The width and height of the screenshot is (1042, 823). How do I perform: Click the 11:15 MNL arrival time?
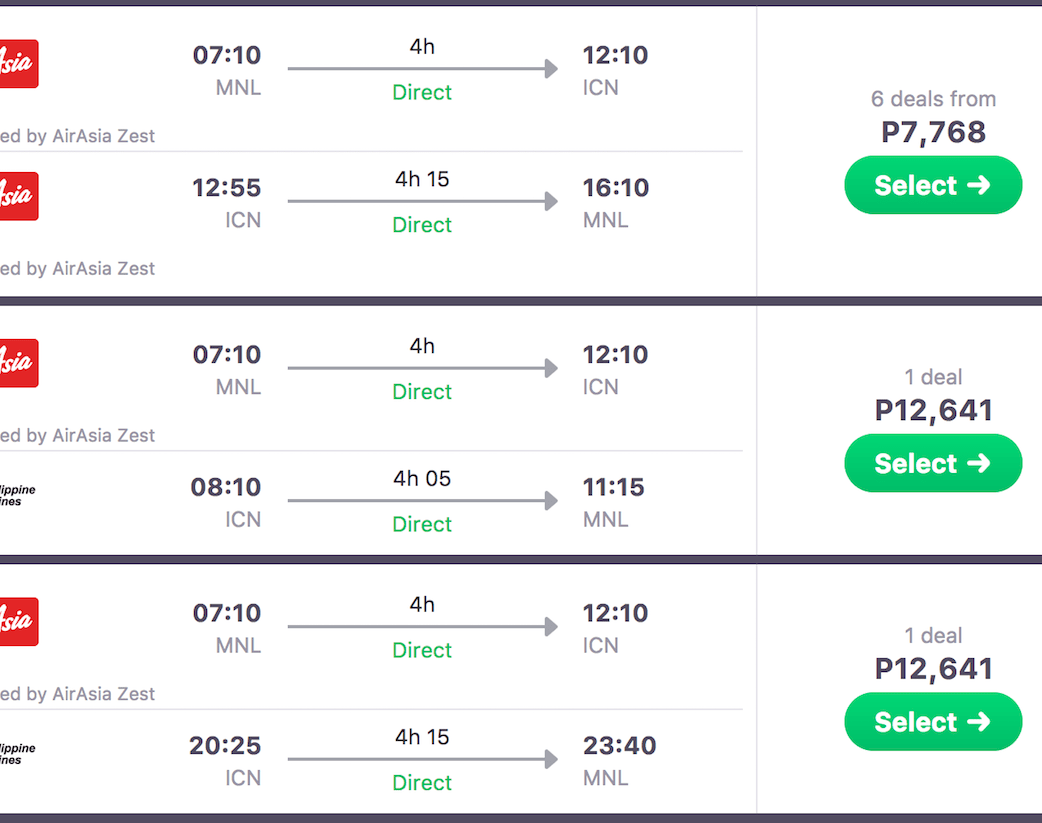click(x=613, y=488)
